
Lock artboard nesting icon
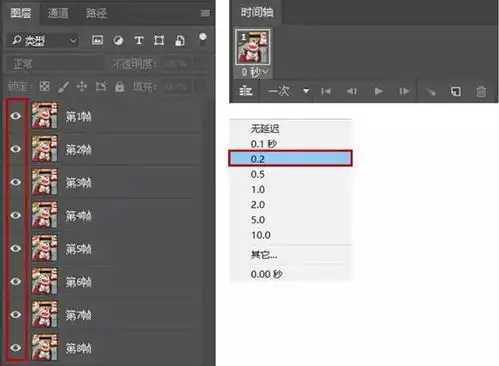[x=101, y=87]
